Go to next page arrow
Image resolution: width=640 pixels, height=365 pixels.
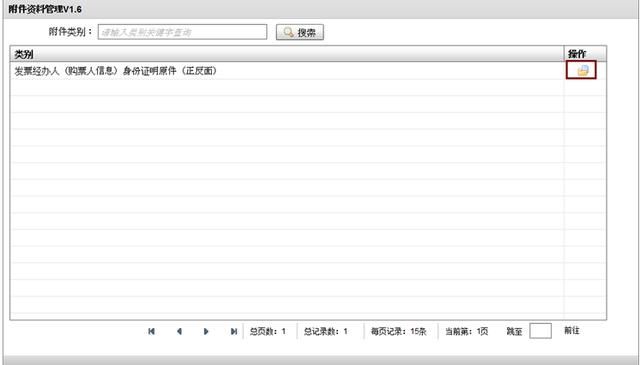click(206, 331)
